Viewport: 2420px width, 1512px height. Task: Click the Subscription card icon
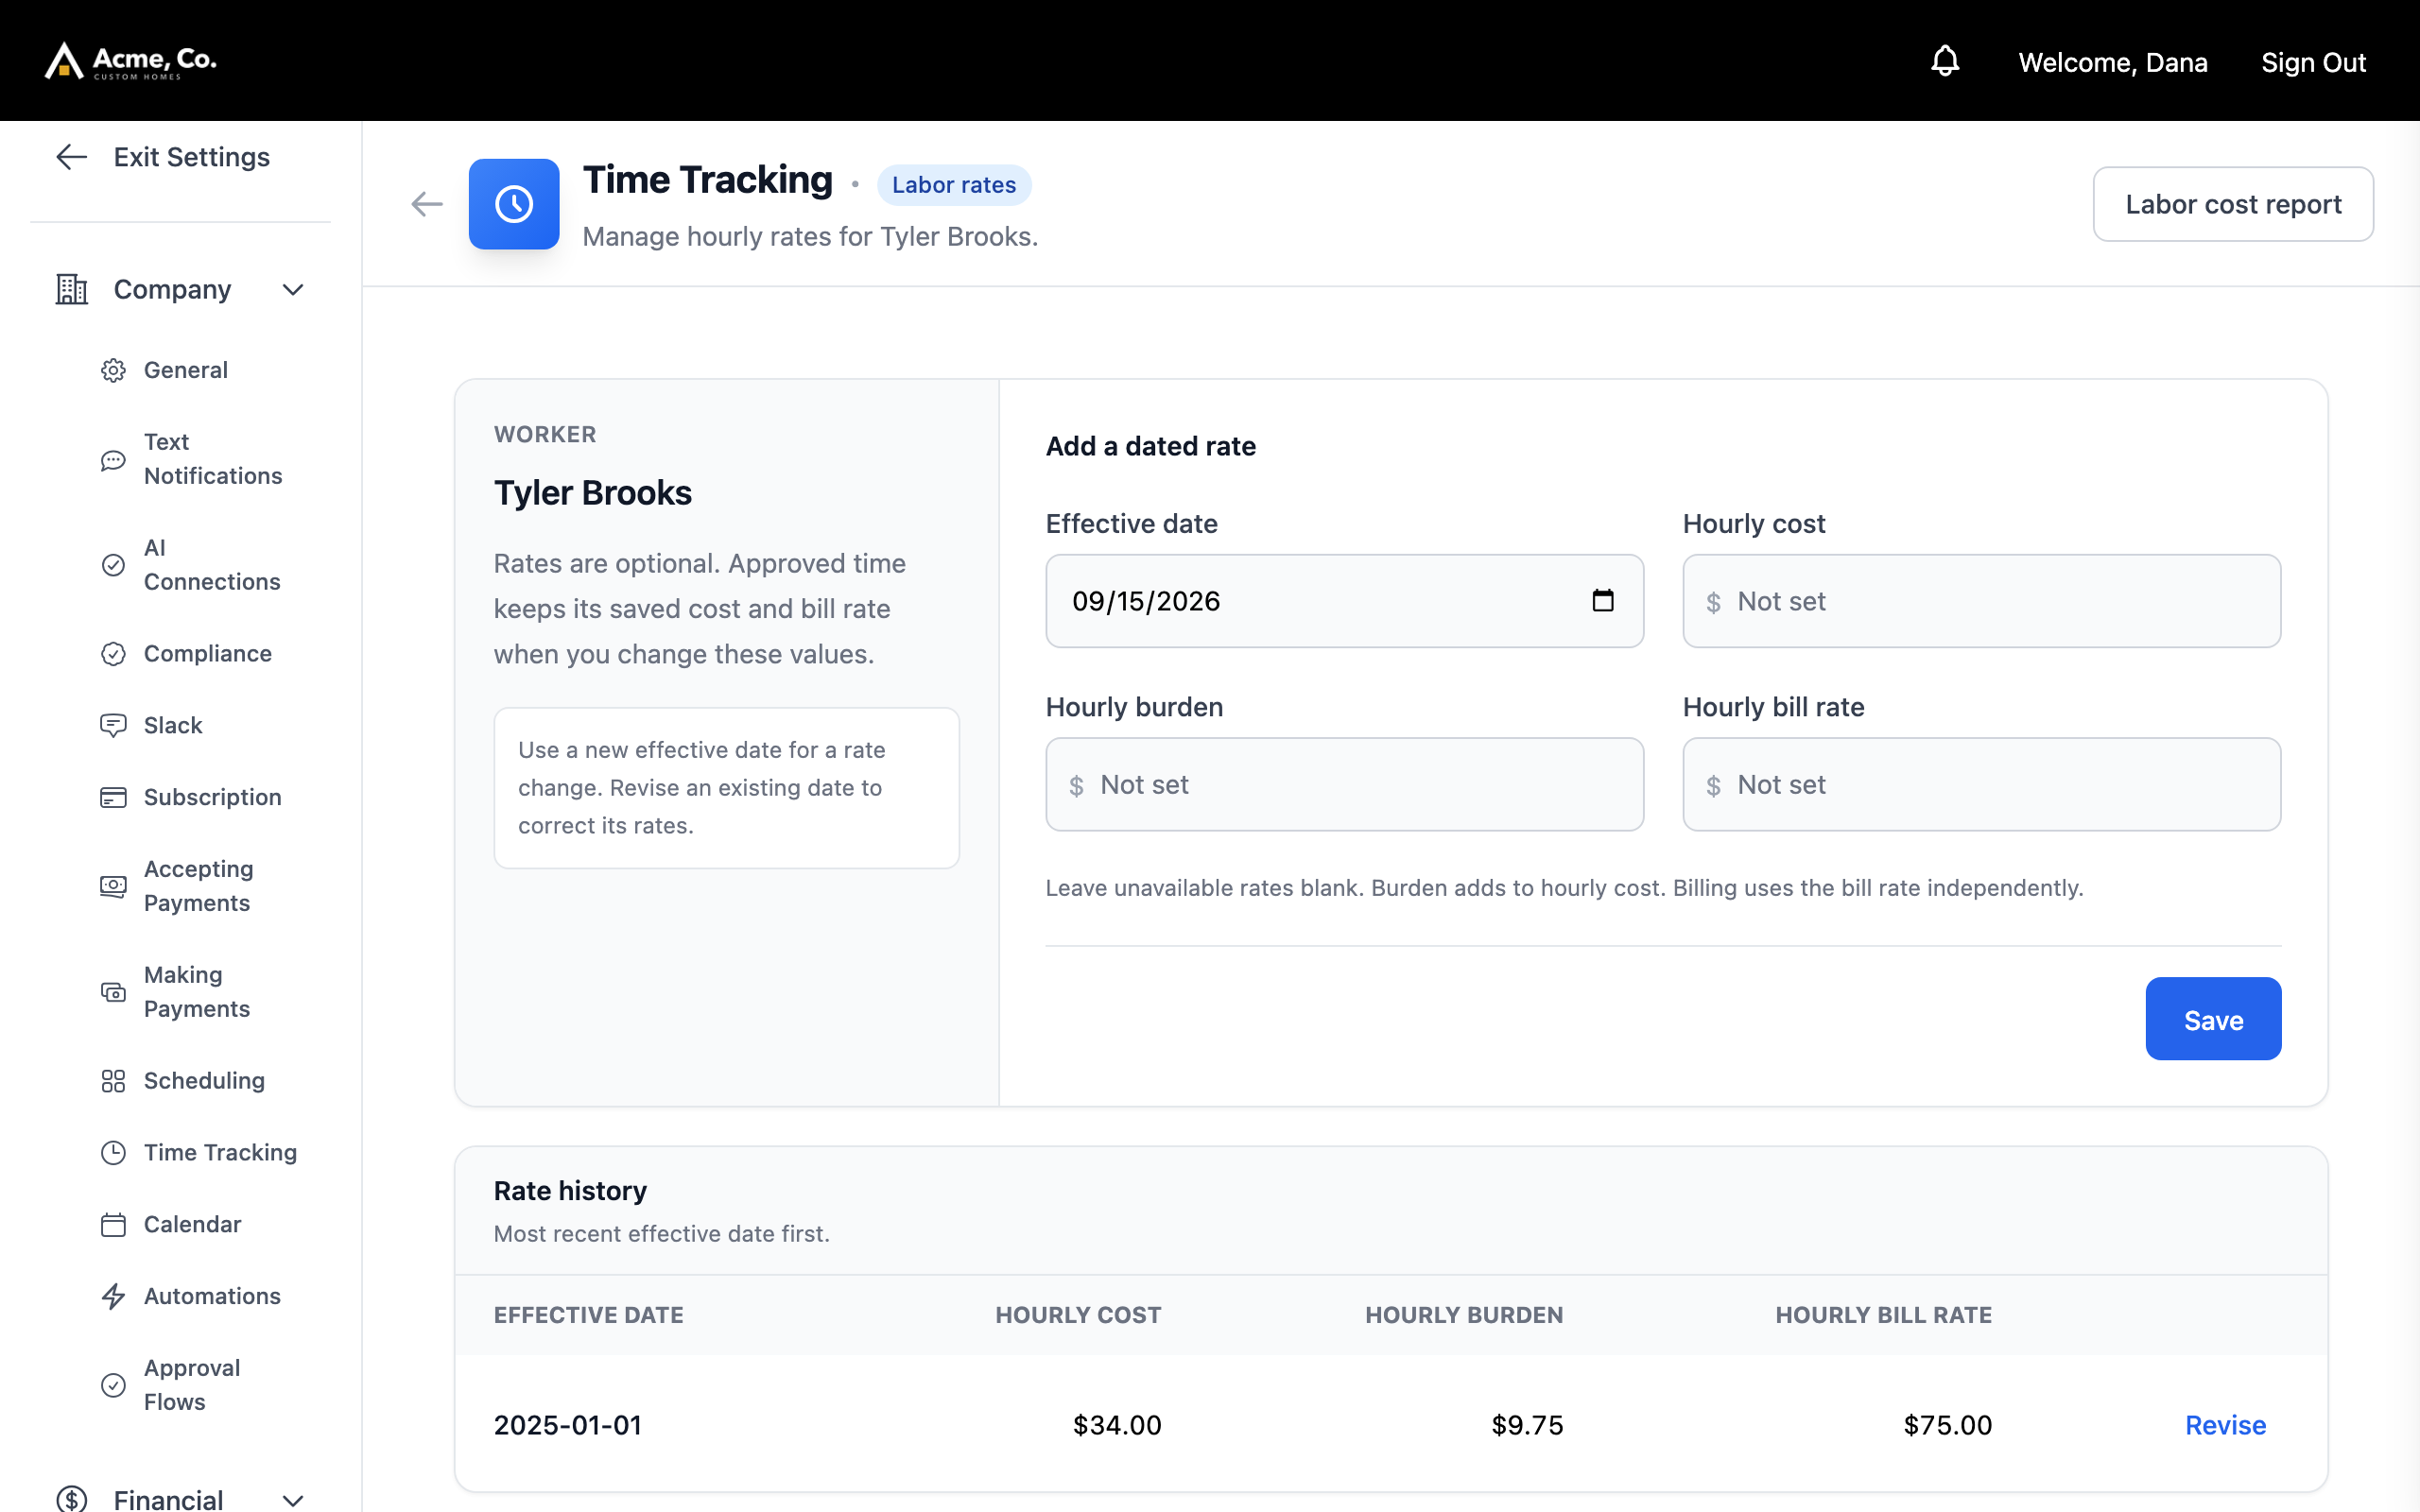point(113,797)
